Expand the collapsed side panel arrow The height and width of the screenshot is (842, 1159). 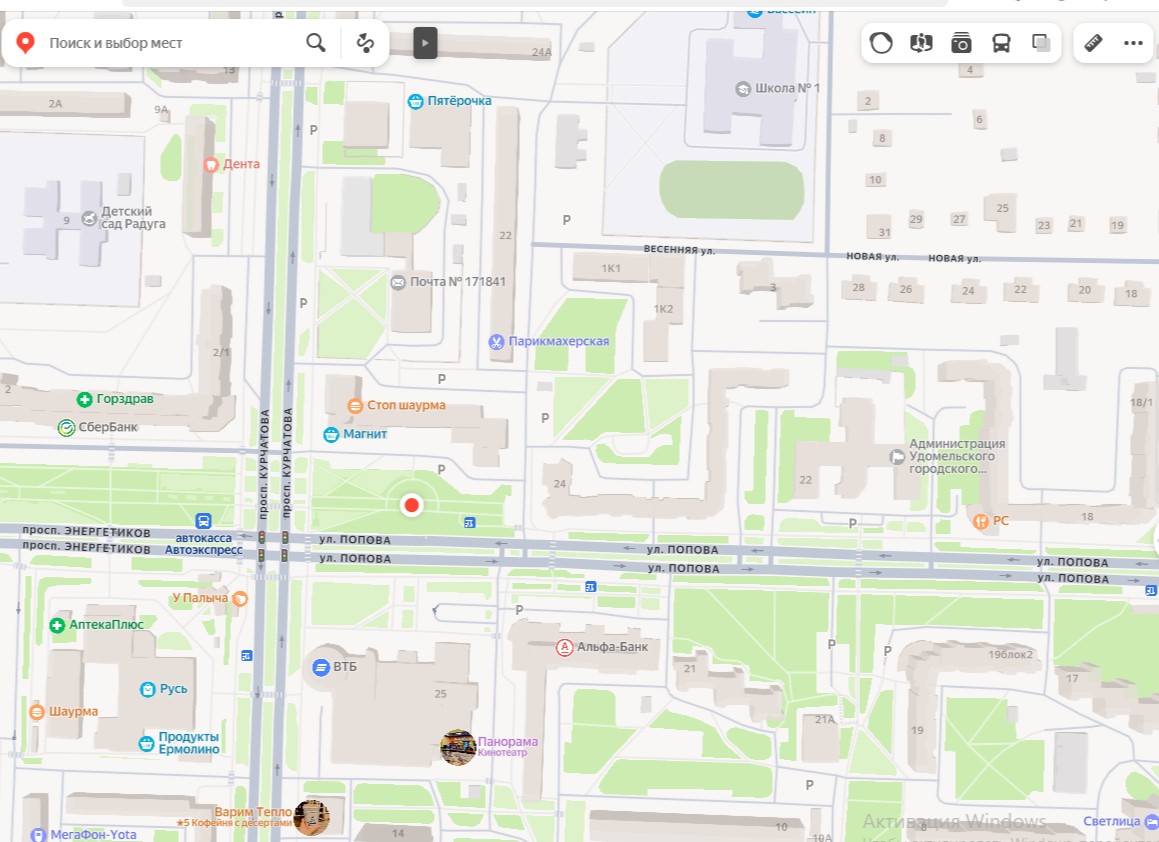pos(425,43)
